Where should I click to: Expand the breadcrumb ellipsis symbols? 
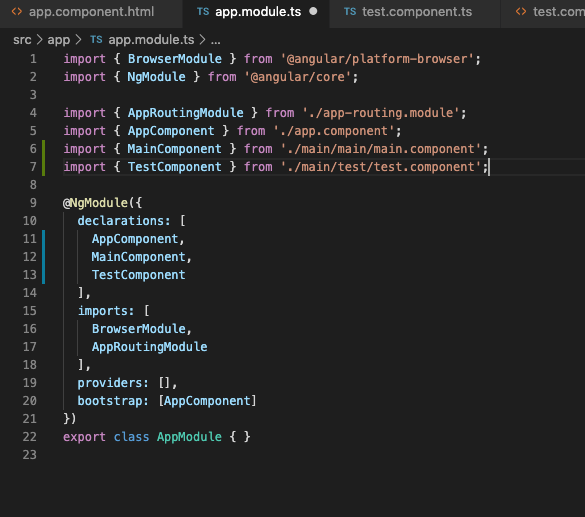pyautogui.click(x=216, y=40)
